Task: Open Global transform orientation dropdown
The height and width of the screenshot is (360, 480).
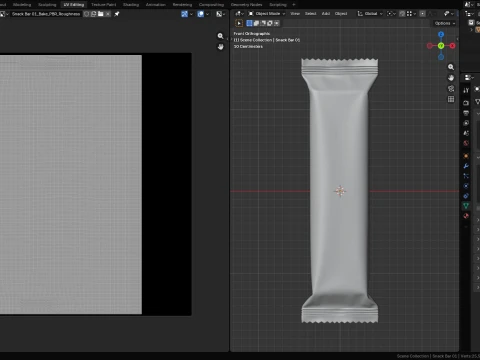Action: pos(370,14)
